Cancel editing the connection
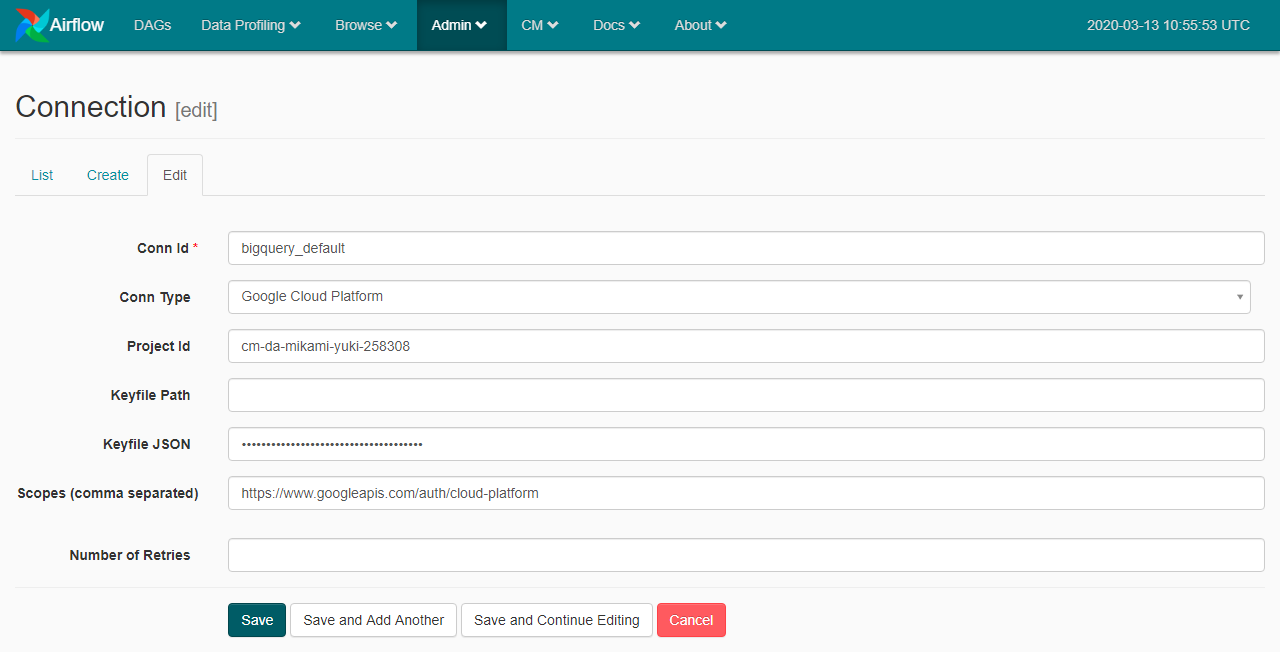 tap(691, 620)
